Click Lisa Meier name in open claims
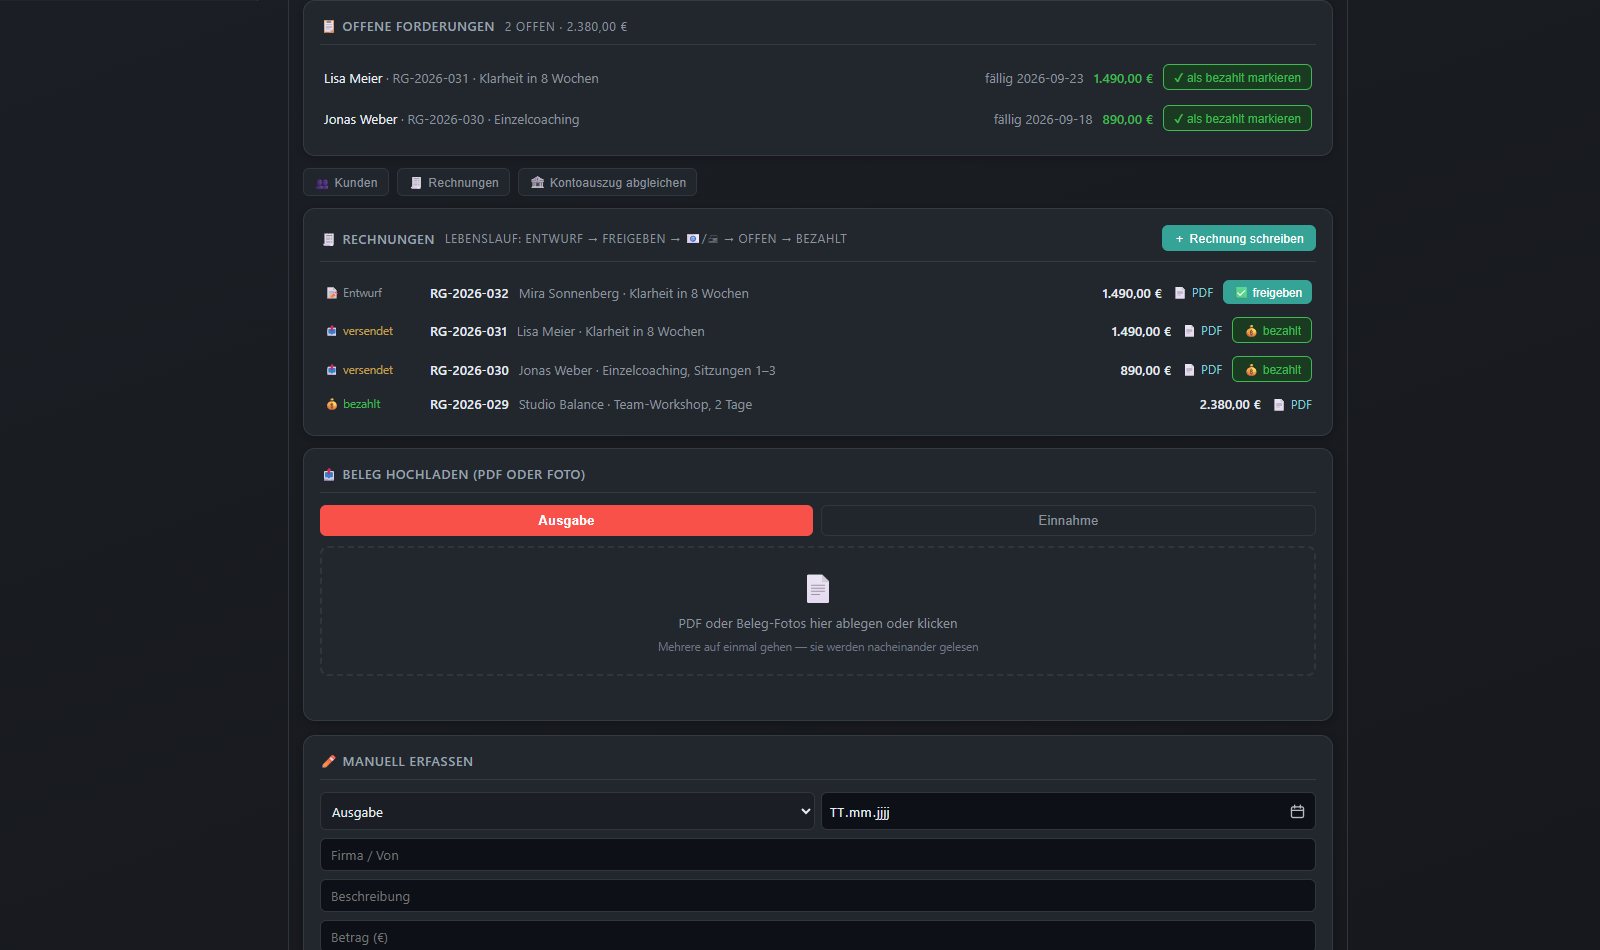This screenshot has width=1600, height=950. click(353, 78)
